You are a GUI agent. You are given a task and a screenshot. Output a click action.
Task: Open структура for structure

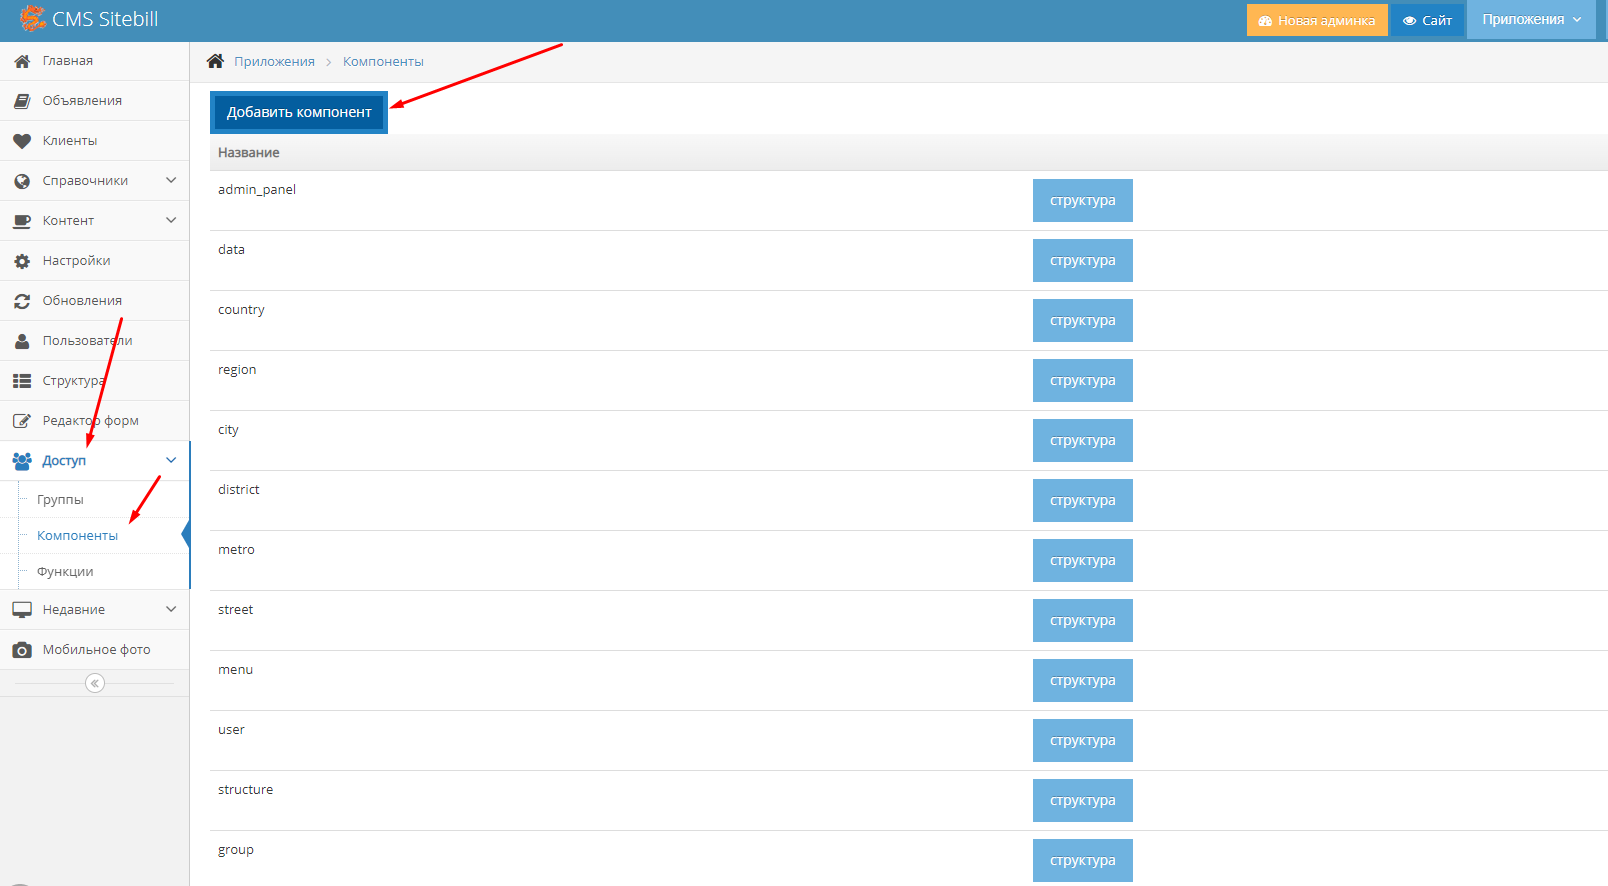click(1083, 801)
